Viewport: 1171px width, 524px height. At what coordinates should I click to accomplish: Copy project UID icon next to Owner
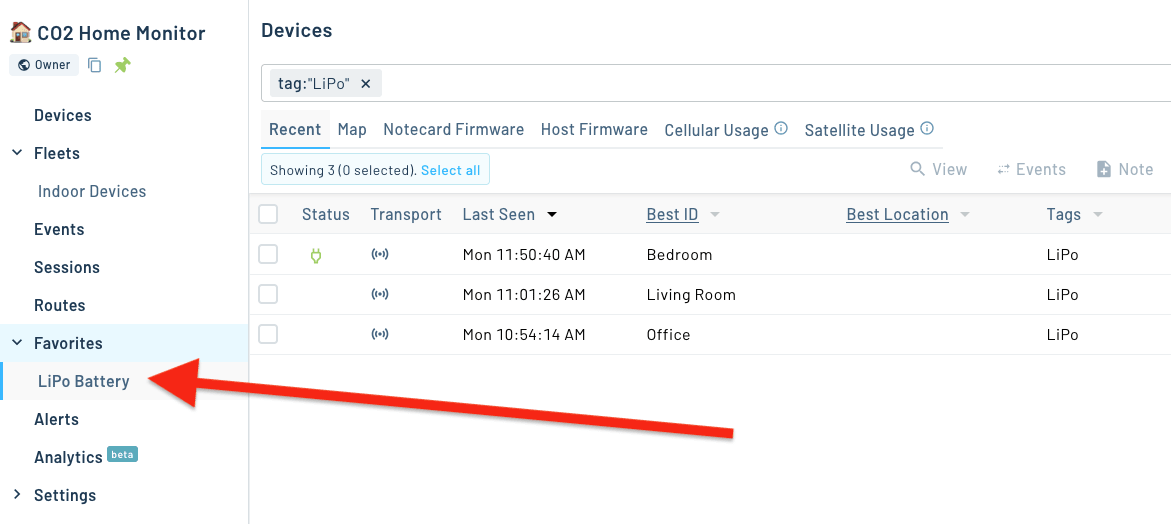[x=94, y=66]
